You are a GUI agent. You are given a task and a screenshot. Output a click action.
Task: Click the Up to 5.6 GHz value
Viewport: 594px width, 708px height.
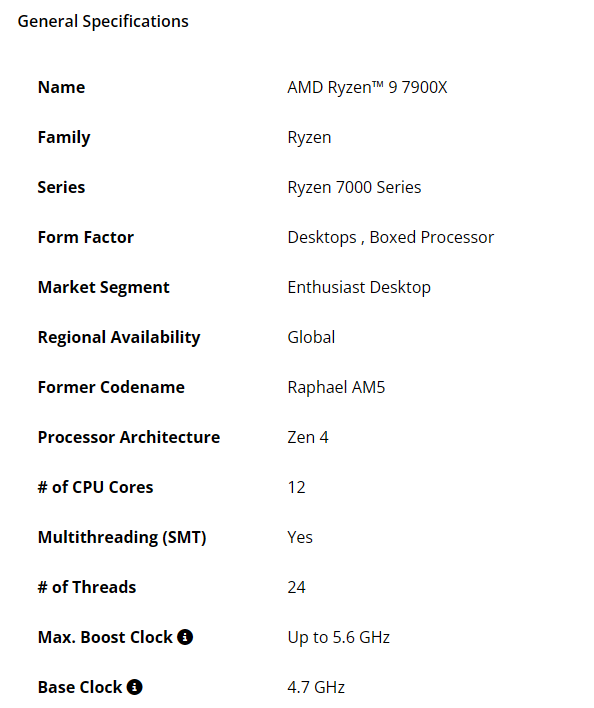coord(339,638)
